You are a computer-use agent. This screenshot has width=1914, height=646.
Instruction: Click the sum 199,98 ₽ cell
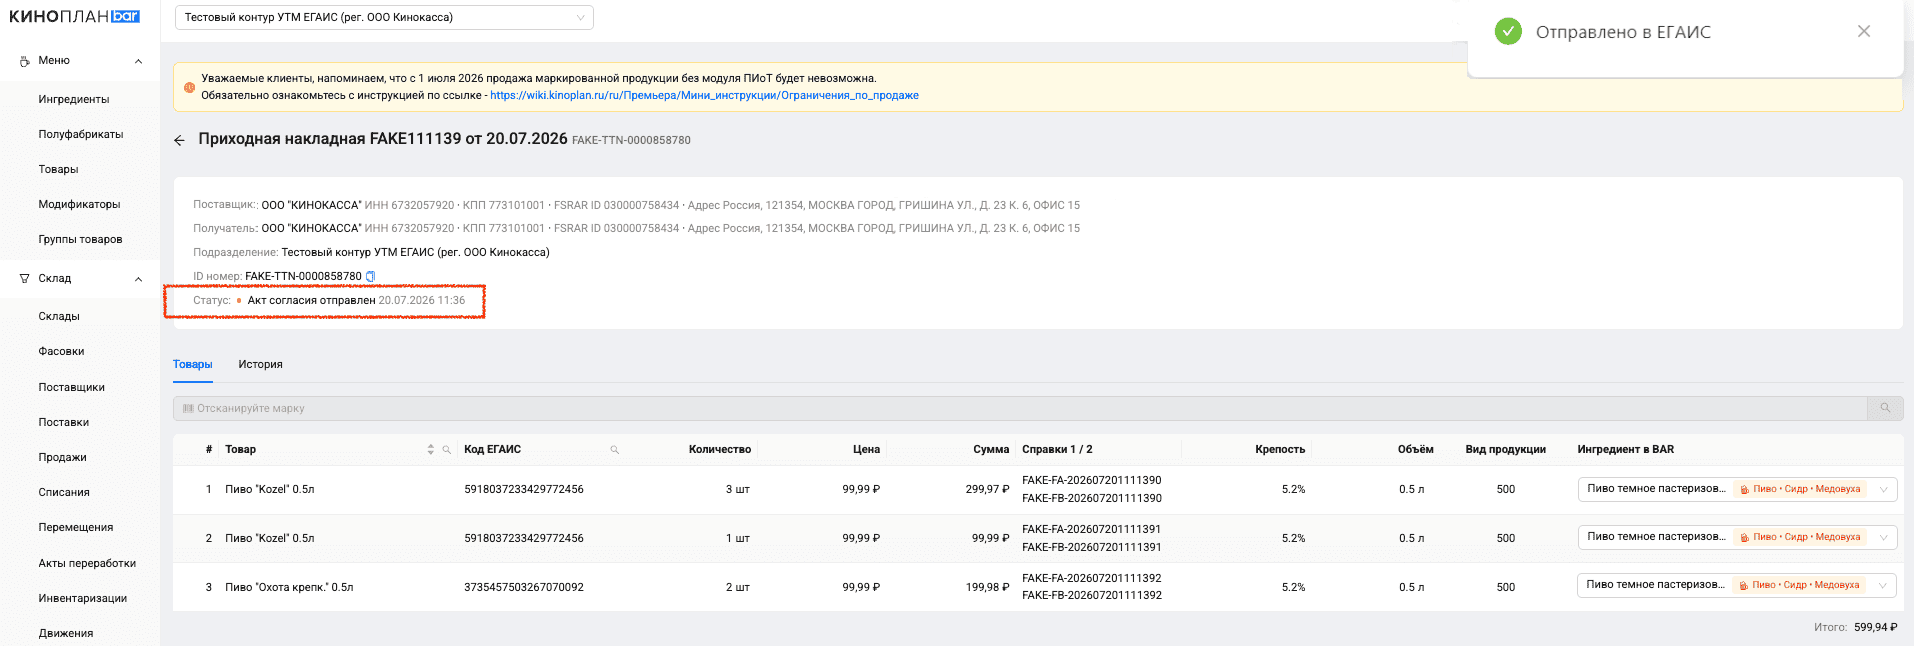[x=987, y=587]
